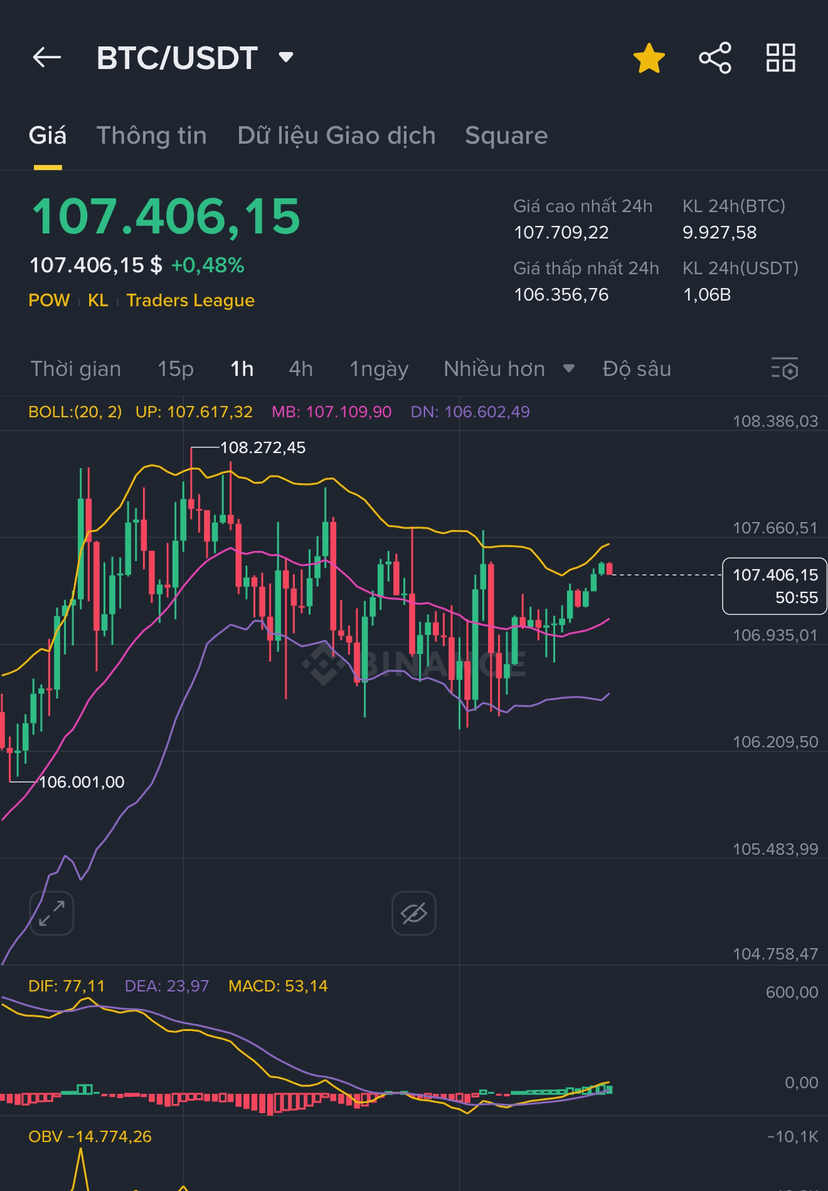The height and width of the screenshot is (1191, 828).
Task: Tap the 108.272,45 high marker
Action: (263, 447)
